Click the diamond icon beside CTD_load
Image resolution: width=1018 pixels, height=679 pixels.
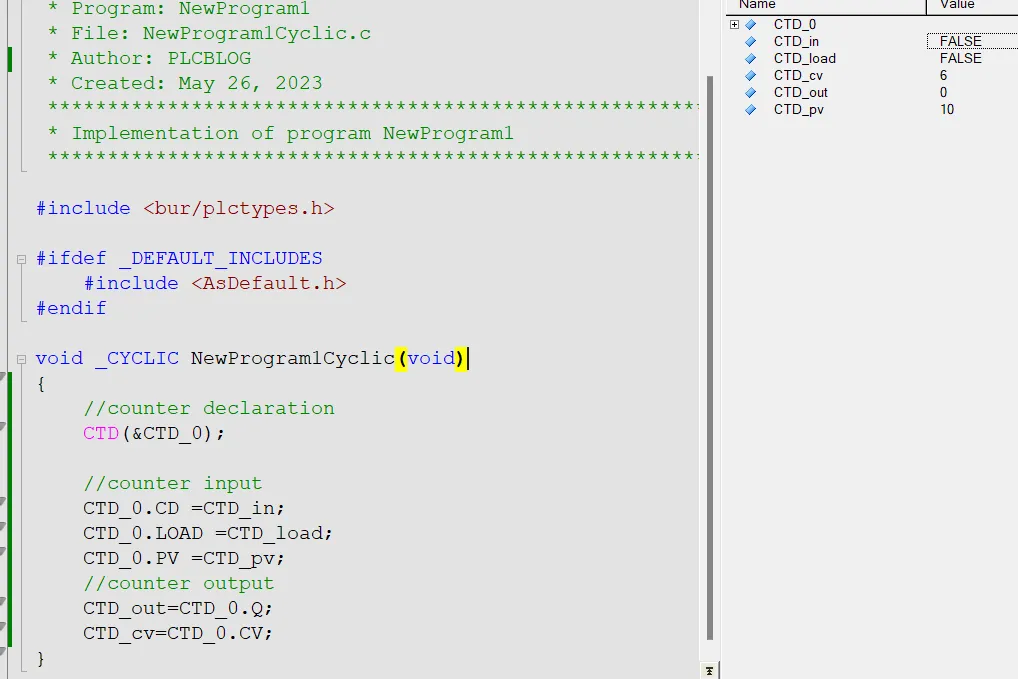click(x=750, y=58)
